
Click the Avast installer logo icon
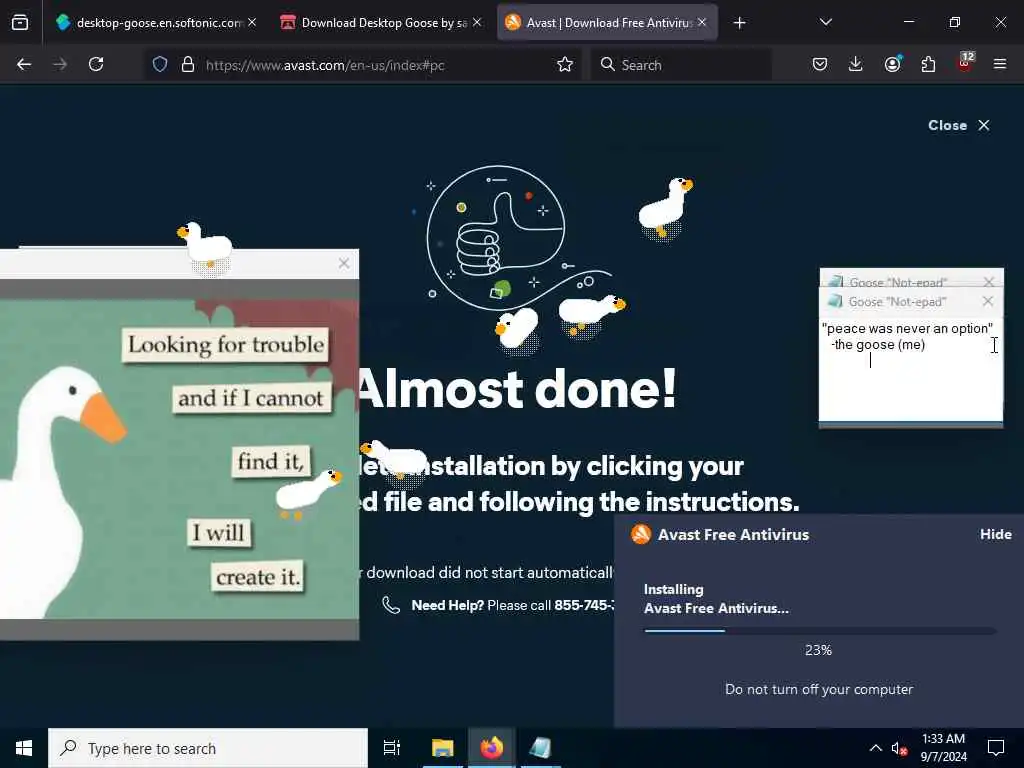pyautogui.click(x=641, y=534)
